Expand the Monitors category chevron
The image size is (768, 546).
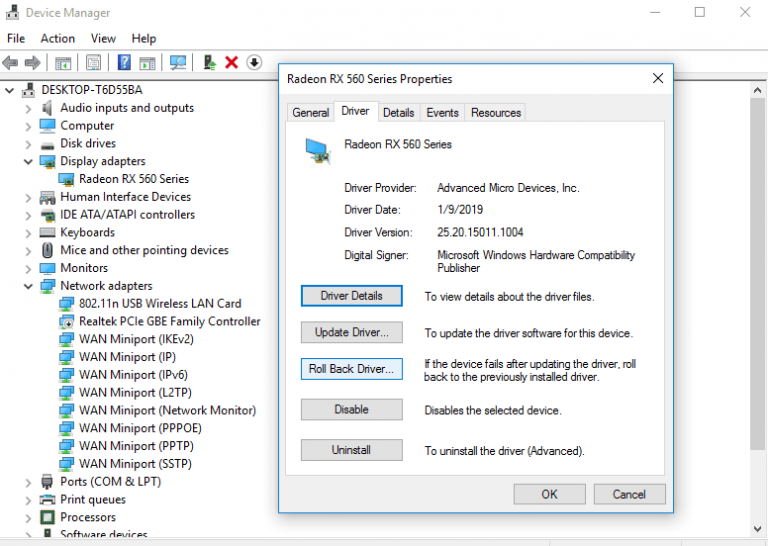tap(28, 268)
